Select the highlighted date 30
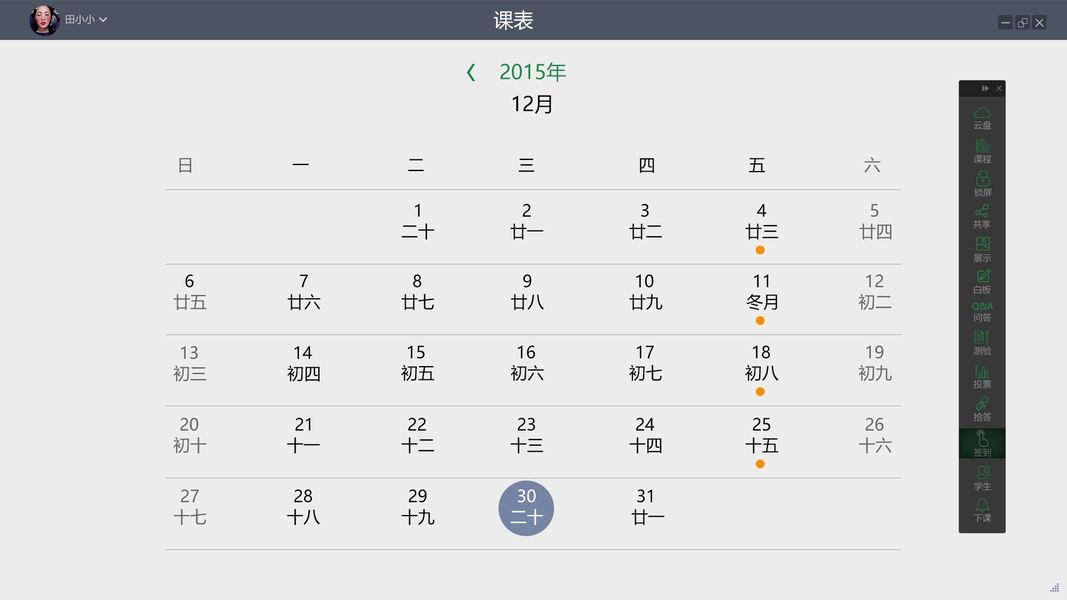This screenshot has width=1067, height=600. (526, 507)
